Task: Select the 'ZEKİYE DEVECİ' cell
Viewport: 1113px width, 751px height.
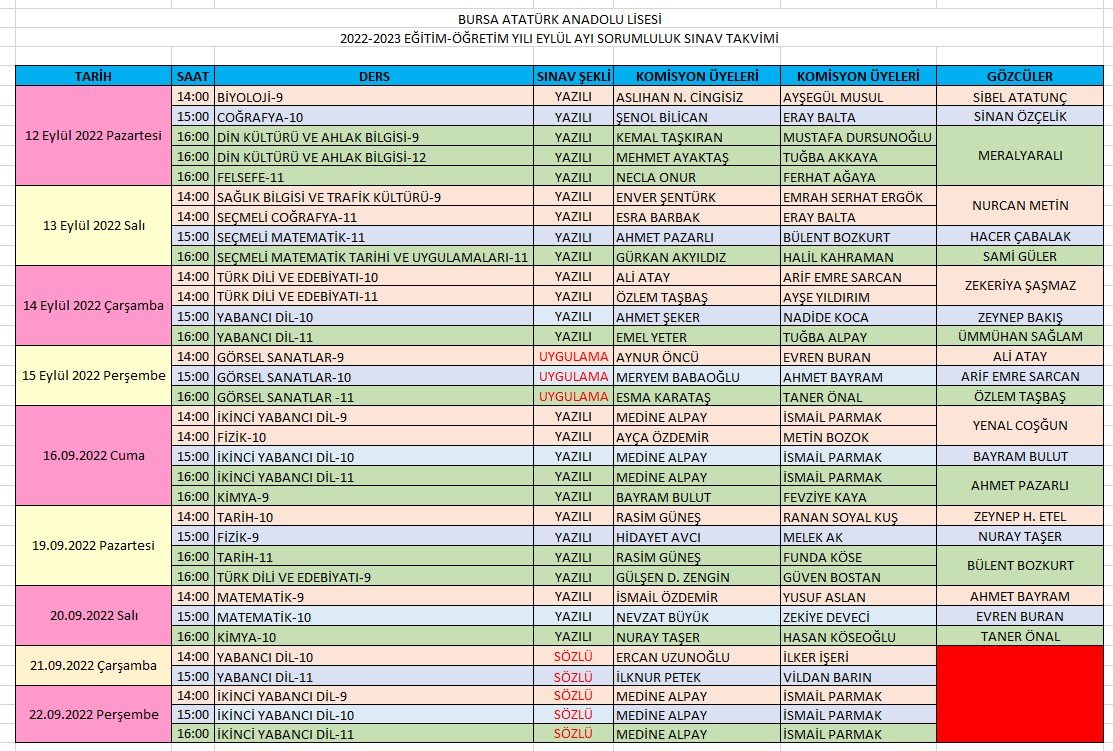Action: [x=858, y=617]
